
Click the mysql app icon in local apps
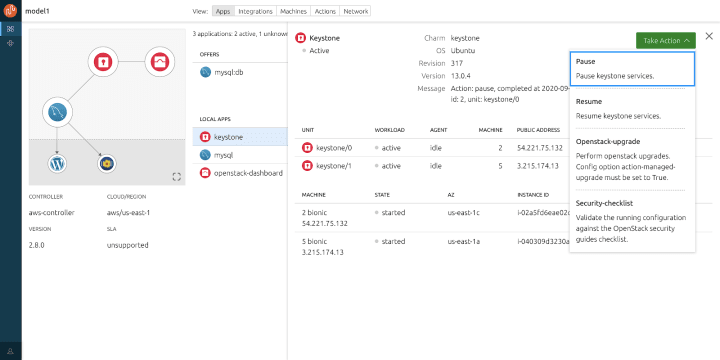205,155
